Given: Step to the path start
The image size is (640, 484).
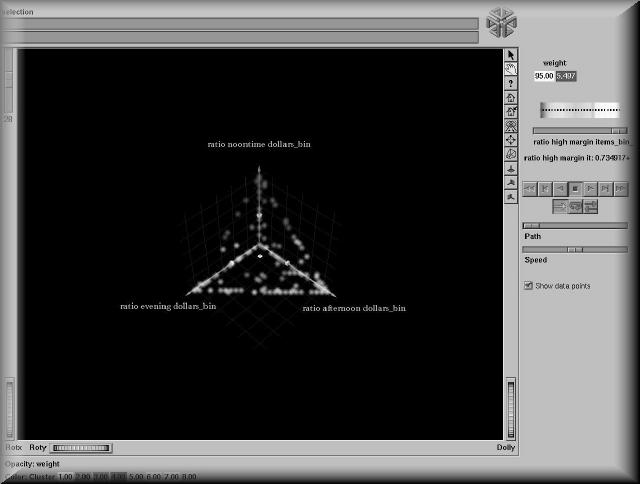Looking at the screenshot, I should click(x=545, y=189).
